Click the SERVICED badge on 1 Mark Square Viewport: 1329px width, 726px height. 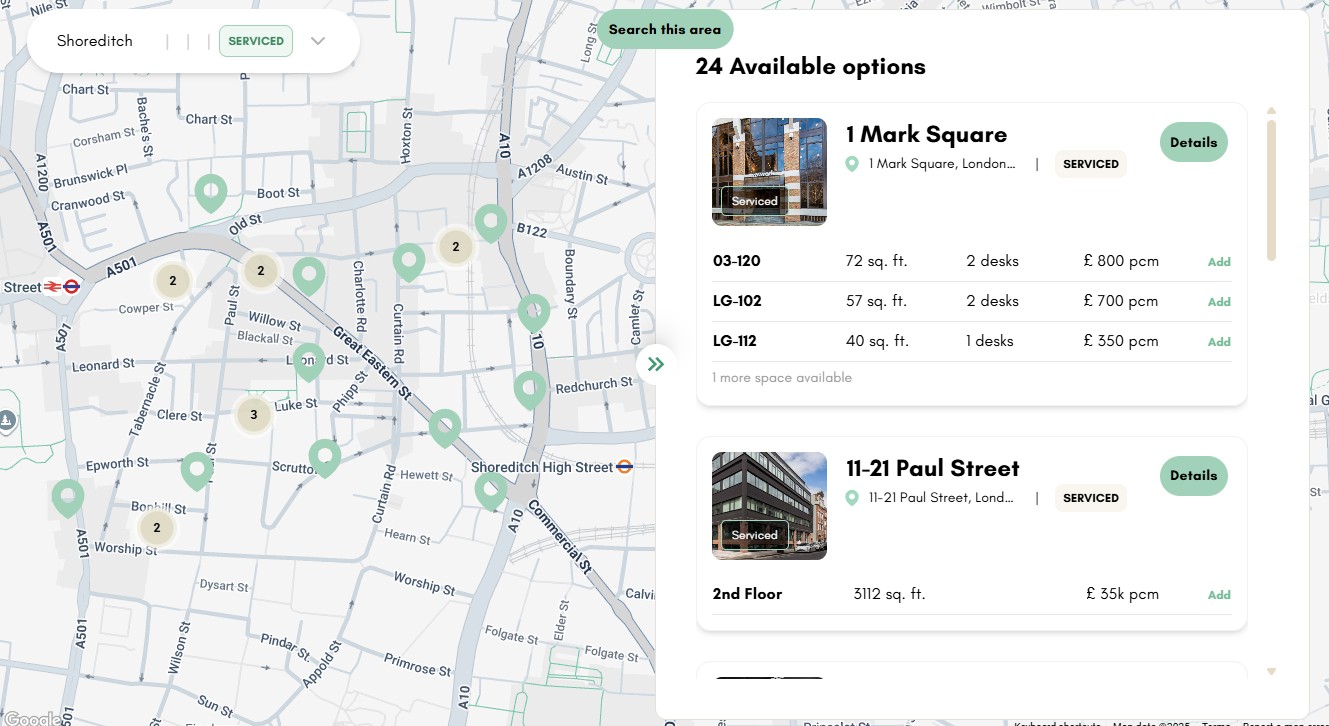coord(1091,164)
